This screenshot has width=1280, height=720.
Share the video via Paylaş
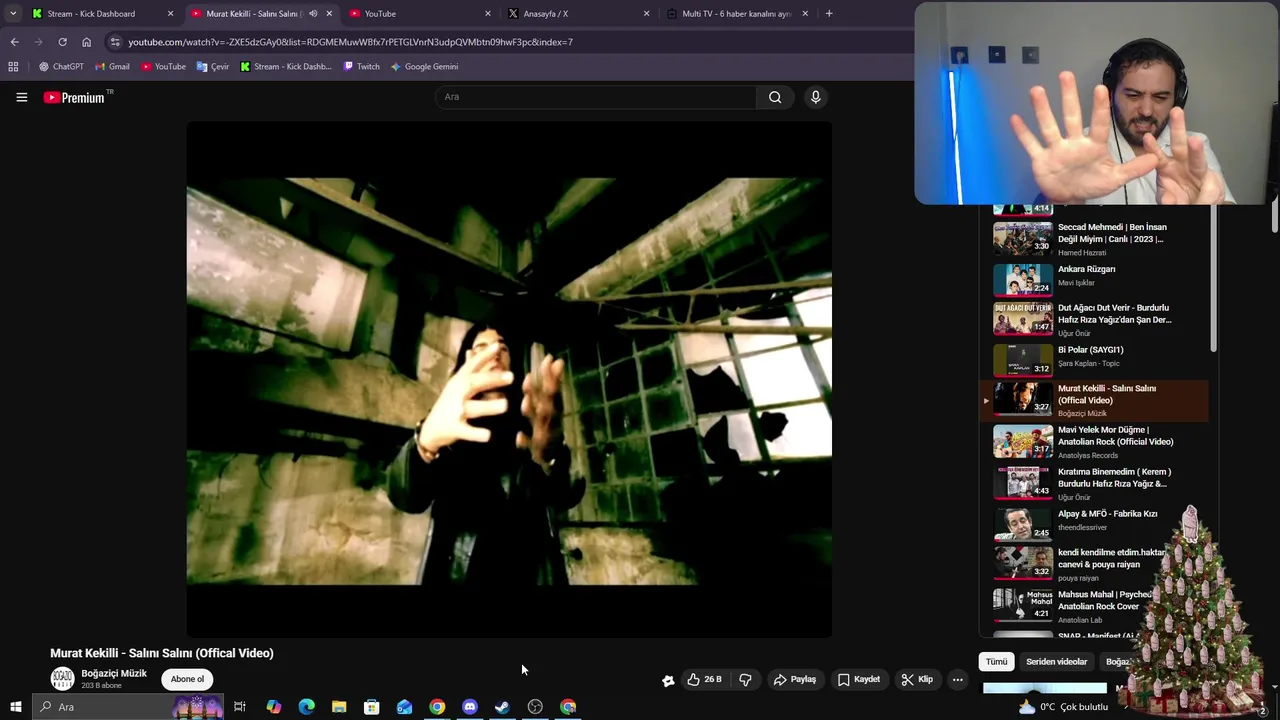795,679
